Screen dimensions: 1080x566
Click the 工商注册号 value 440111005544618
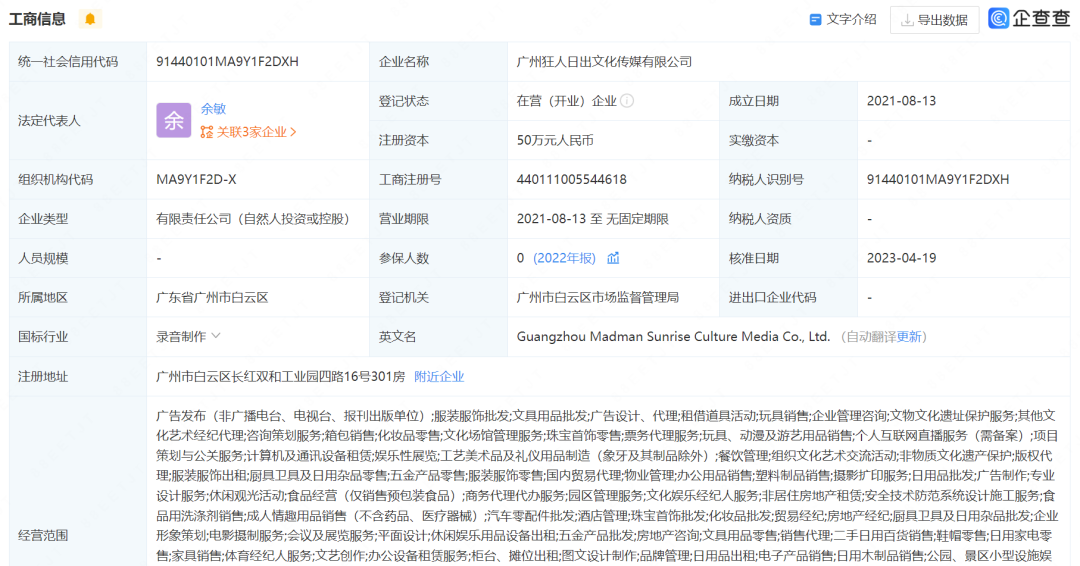pos(572,180)
